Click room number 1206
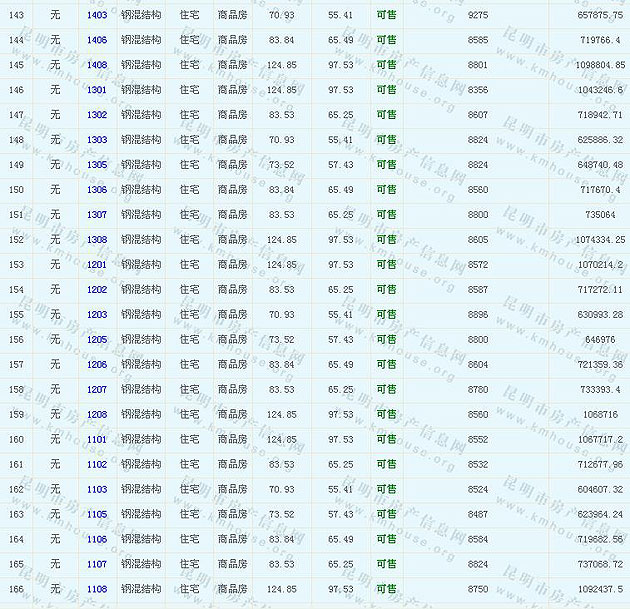This screenshot has width=630, height=609. [x=97, y=365]
